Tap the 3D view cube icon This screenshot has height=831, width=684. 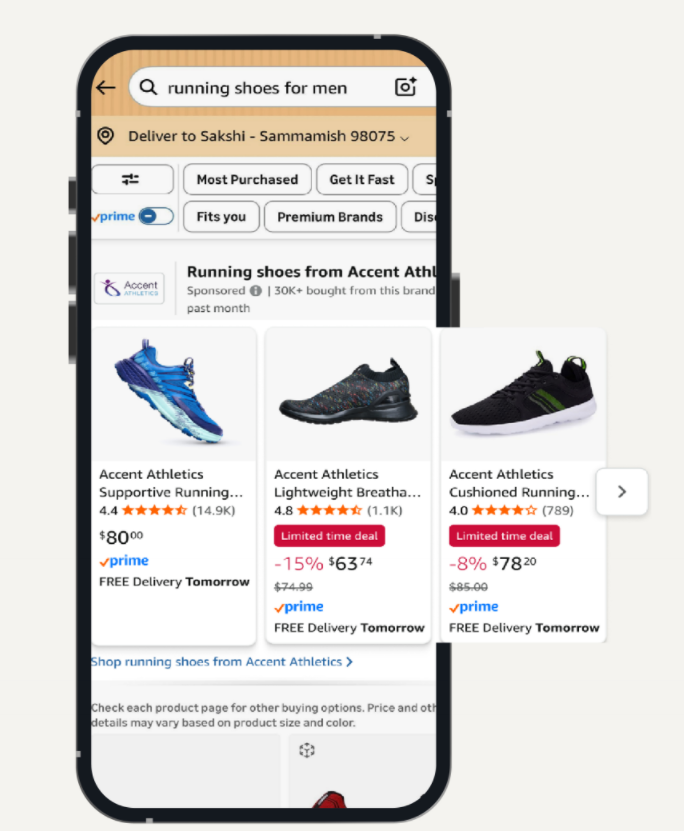307,750
